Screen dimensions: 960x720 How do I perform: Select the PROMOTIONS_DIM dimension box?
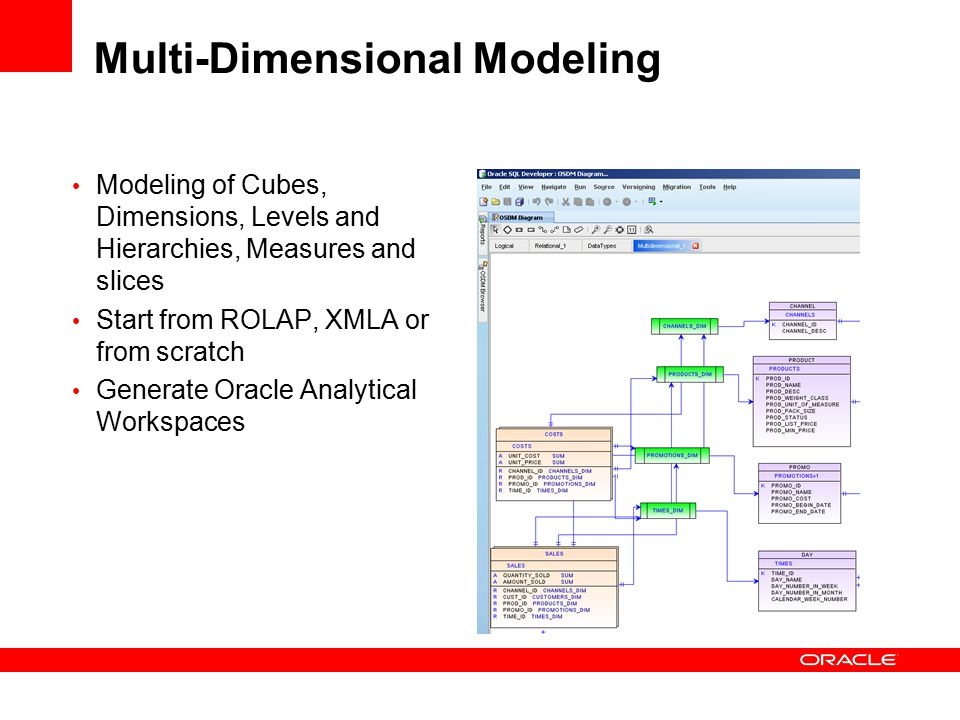(x=672, y=455)
